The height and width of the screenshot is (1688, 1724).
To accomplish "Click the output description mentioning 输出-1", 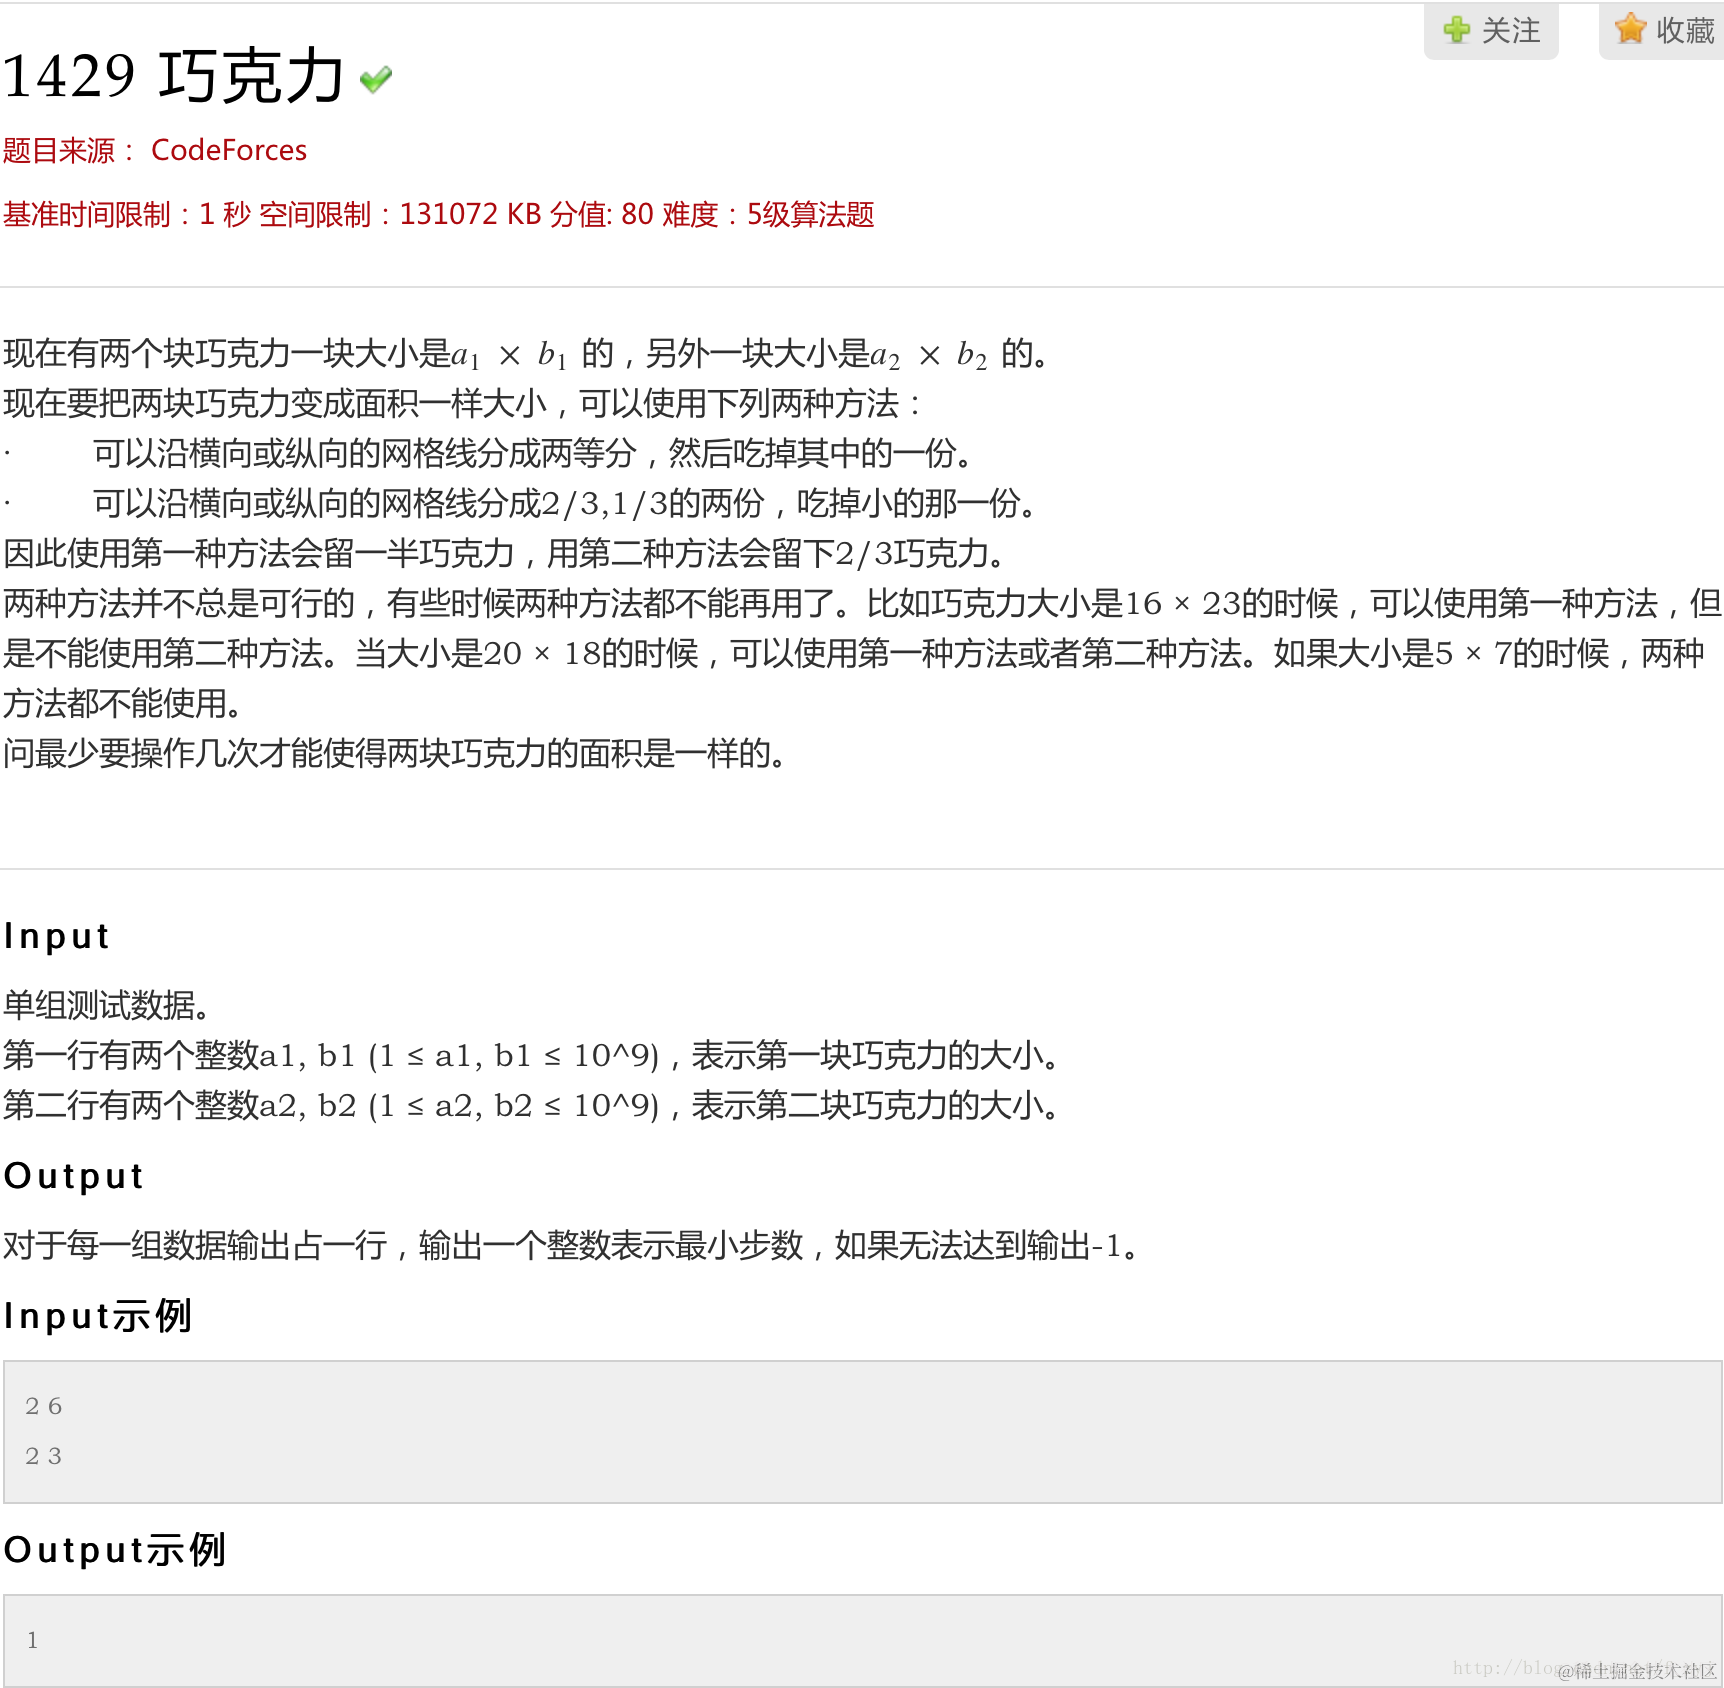I will 571,1245.
